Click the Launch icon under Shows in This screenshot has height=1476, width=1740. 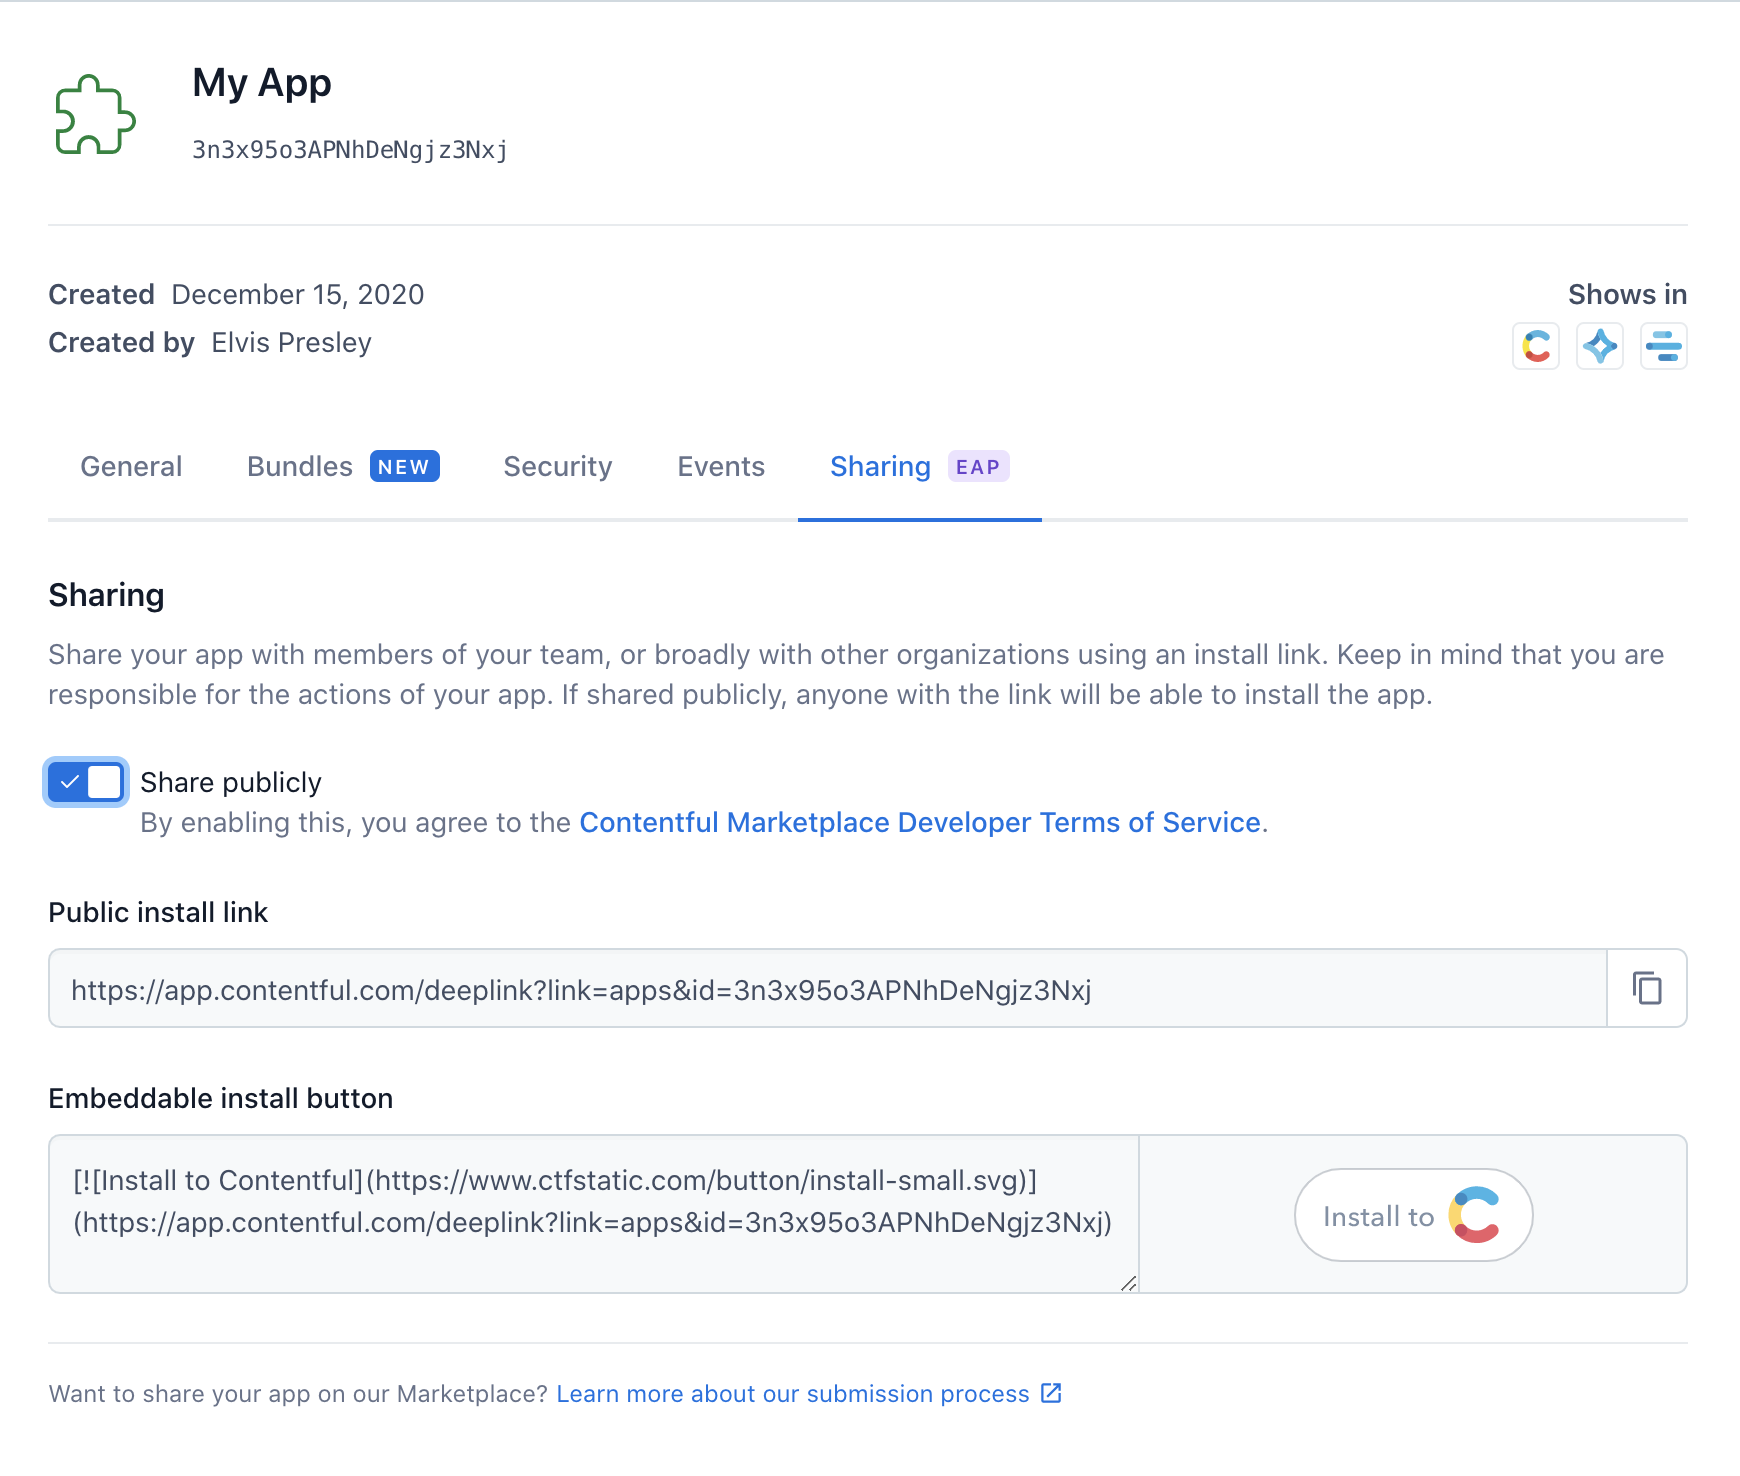1663,346
